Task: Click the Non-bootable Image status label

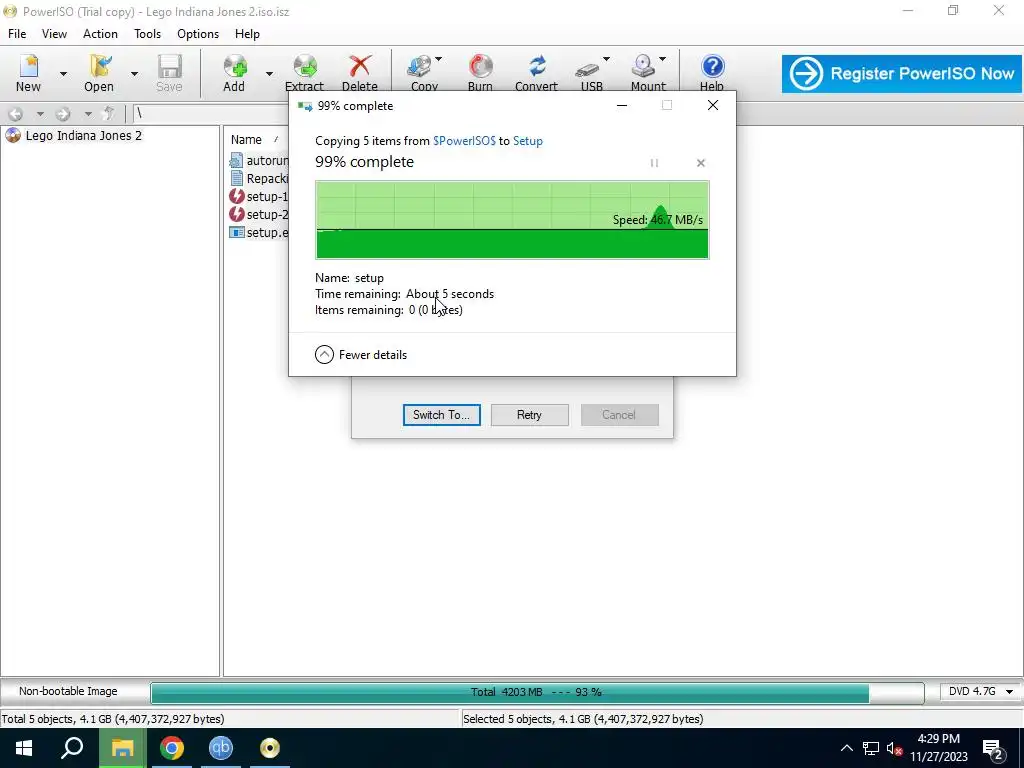Action: click(x=68, y=692)
